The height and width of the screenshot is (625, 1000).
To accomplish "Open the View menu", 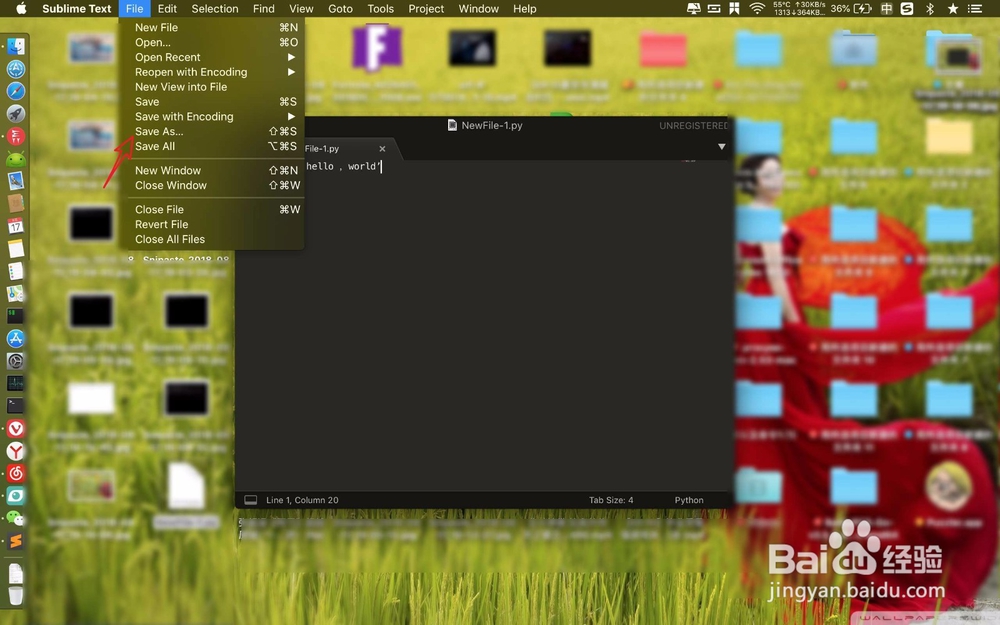I will pos(301,8).
